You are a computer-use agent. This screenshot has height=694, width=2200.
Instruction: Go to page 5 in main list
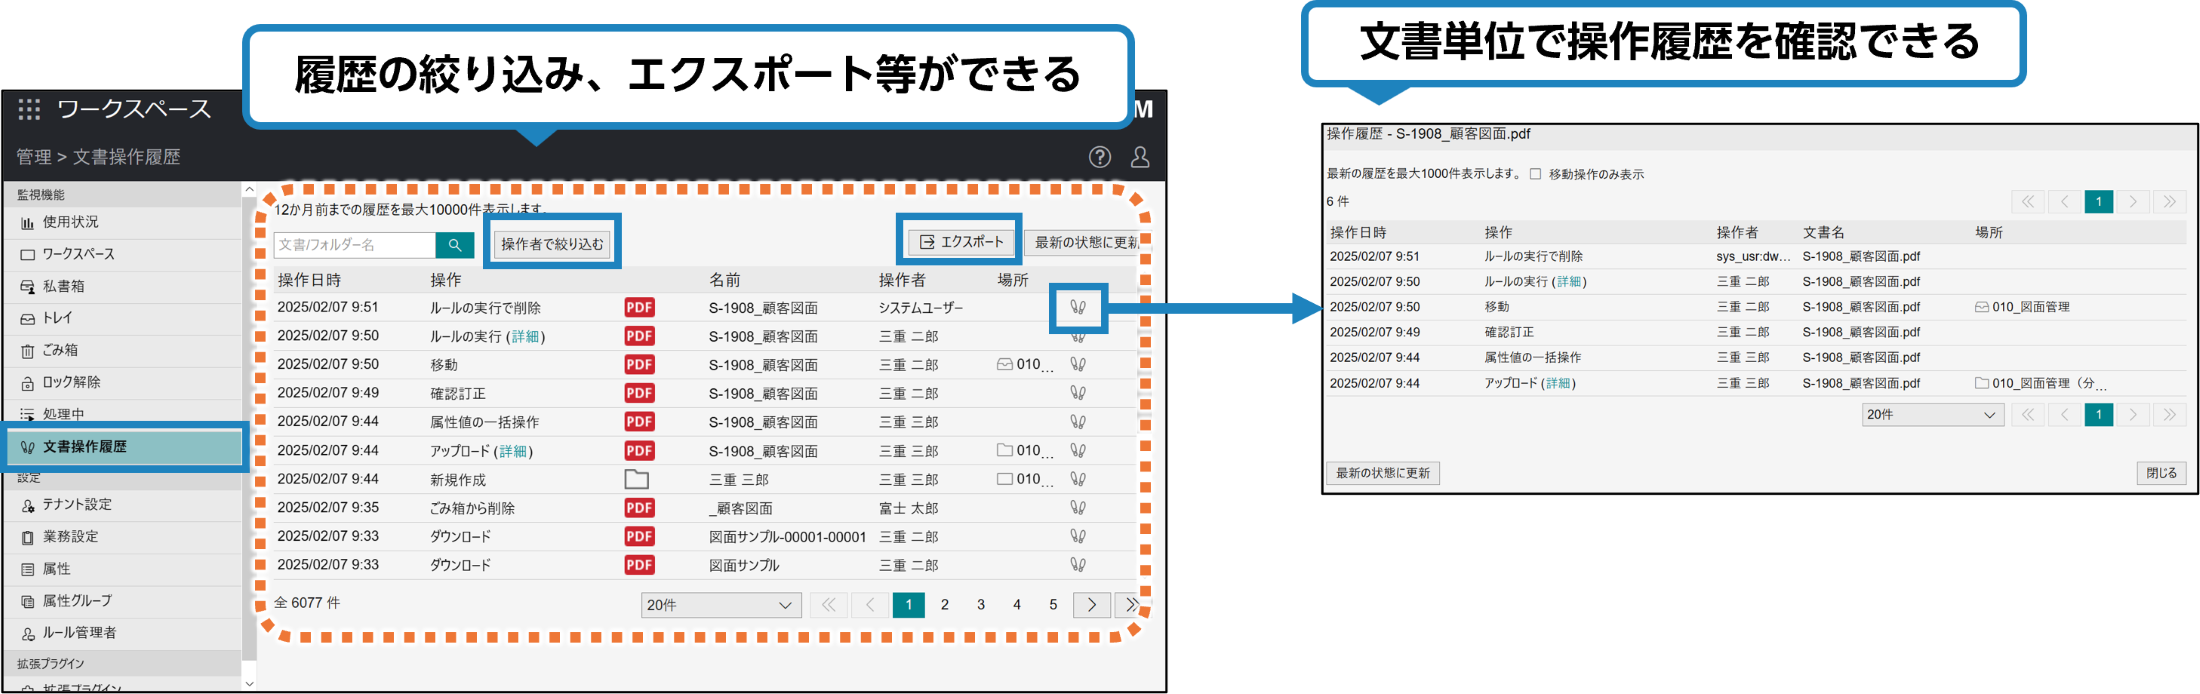coord(1053,605)
